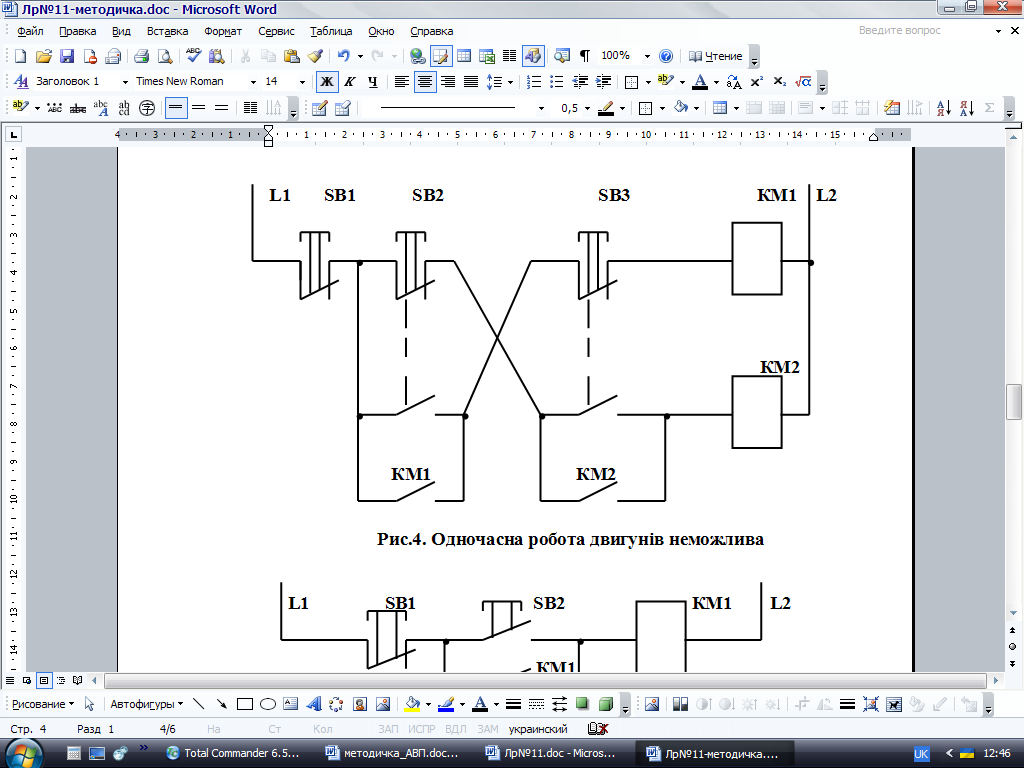This screenshot has height=768, width=1024.
Task: Sort ascending in the table toolbar
Action: pos(944,108)
